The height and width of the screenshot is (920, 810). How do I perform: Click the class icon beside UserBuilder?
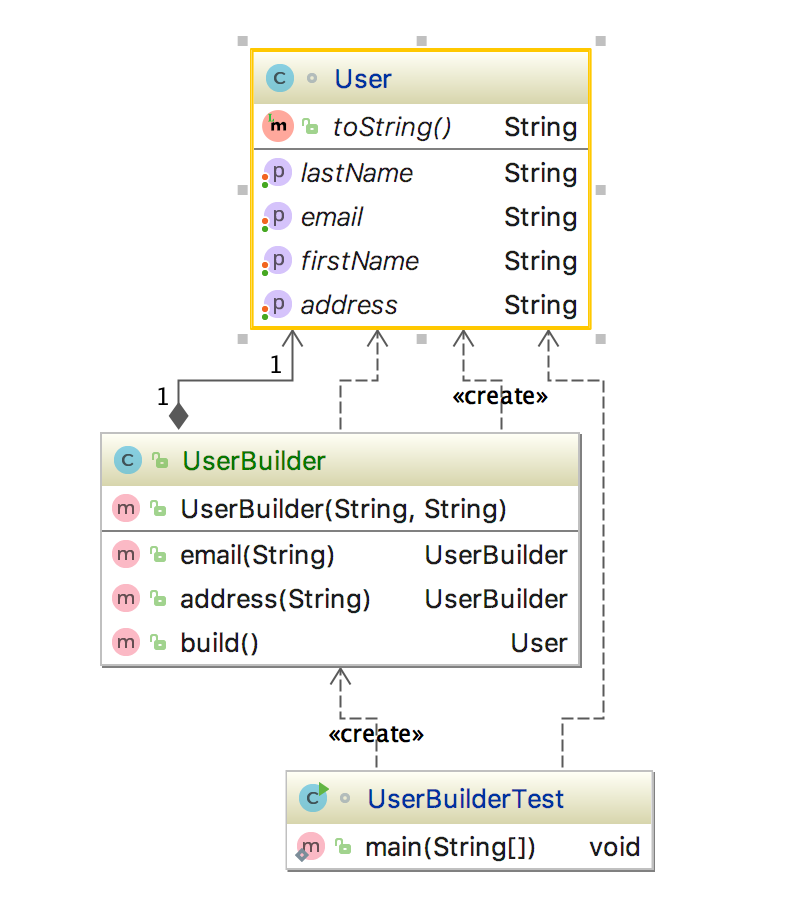point(127,460)
